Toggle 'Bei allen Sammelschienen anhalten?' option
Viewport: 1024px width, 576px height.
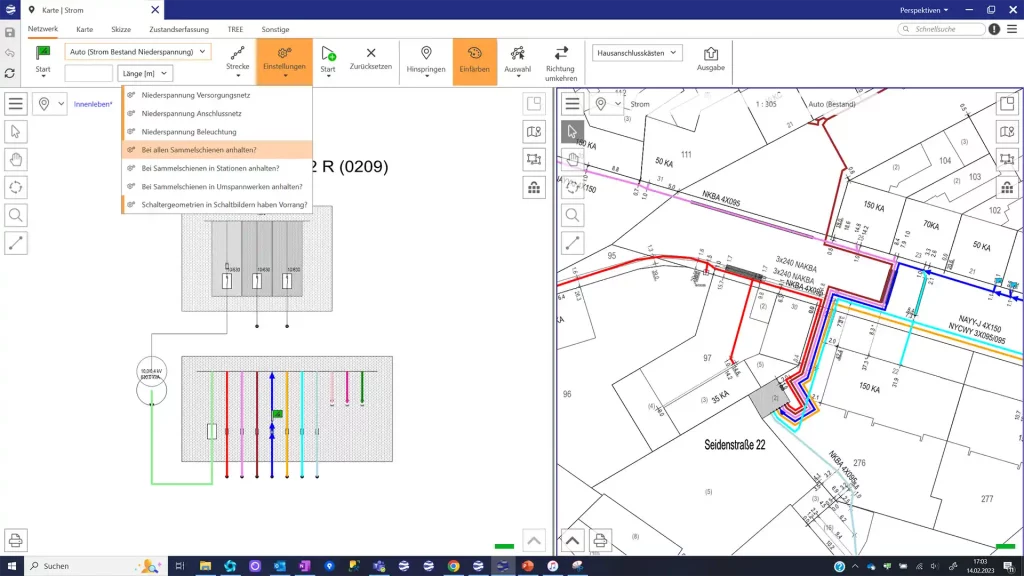198,150
